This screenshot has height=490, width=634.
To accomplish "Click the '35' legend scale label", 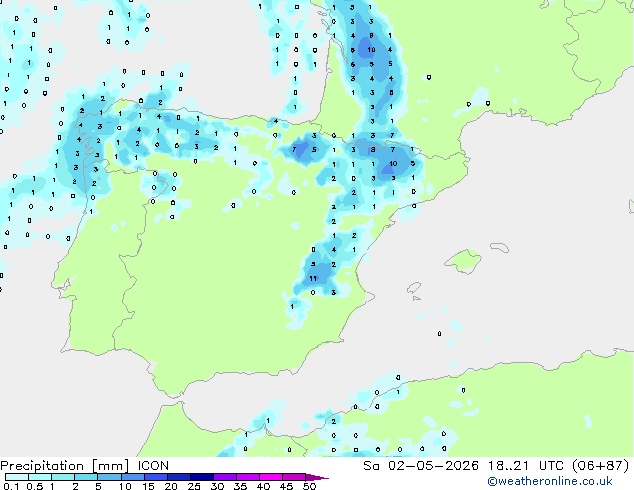I will pyautogui.click(x=240, y=486).
